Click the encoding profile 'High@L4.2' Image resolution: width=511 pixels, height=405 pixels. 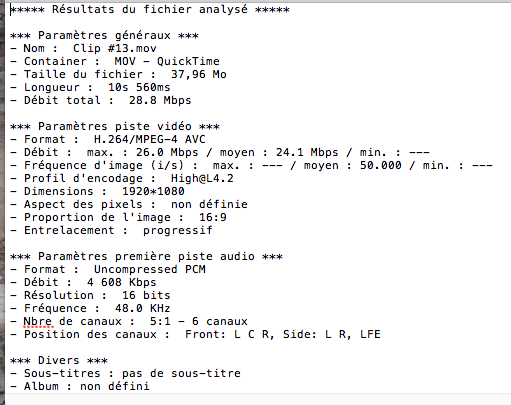click(202, 178)
